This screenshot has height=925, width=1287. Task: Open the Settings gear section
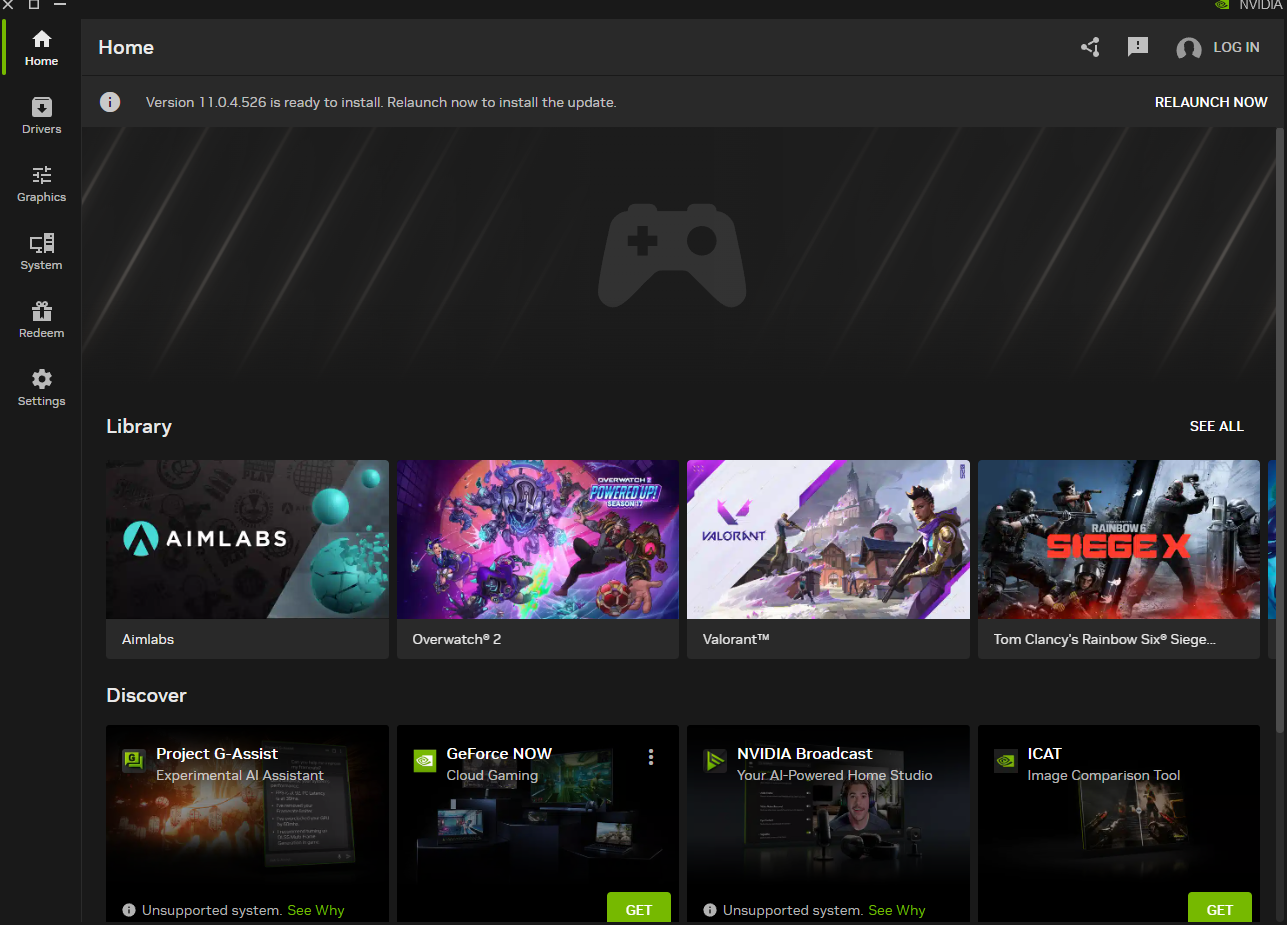[x=41, y=387]
